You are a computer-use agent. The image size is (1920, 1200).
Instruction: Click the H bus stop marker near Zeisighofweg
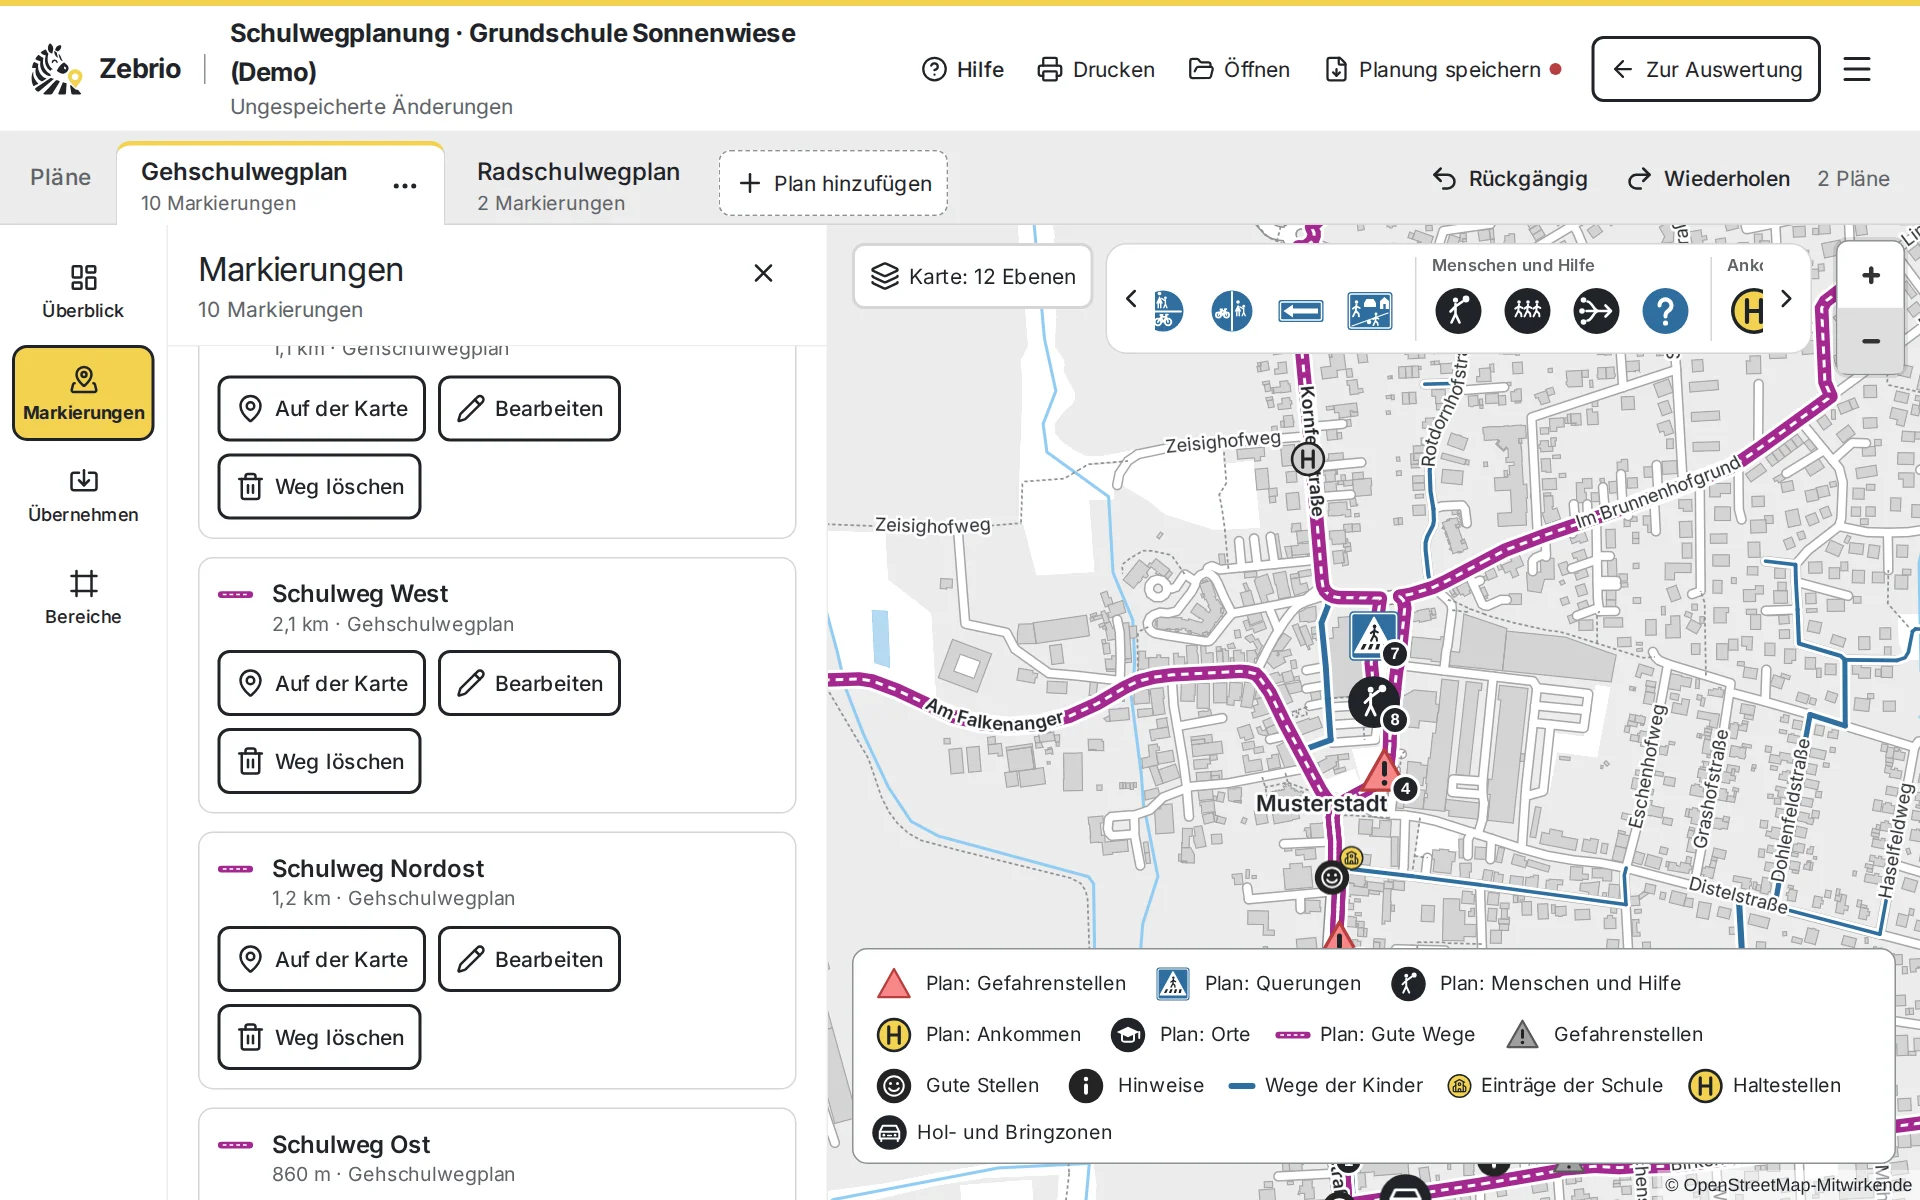pos(1308,459)
